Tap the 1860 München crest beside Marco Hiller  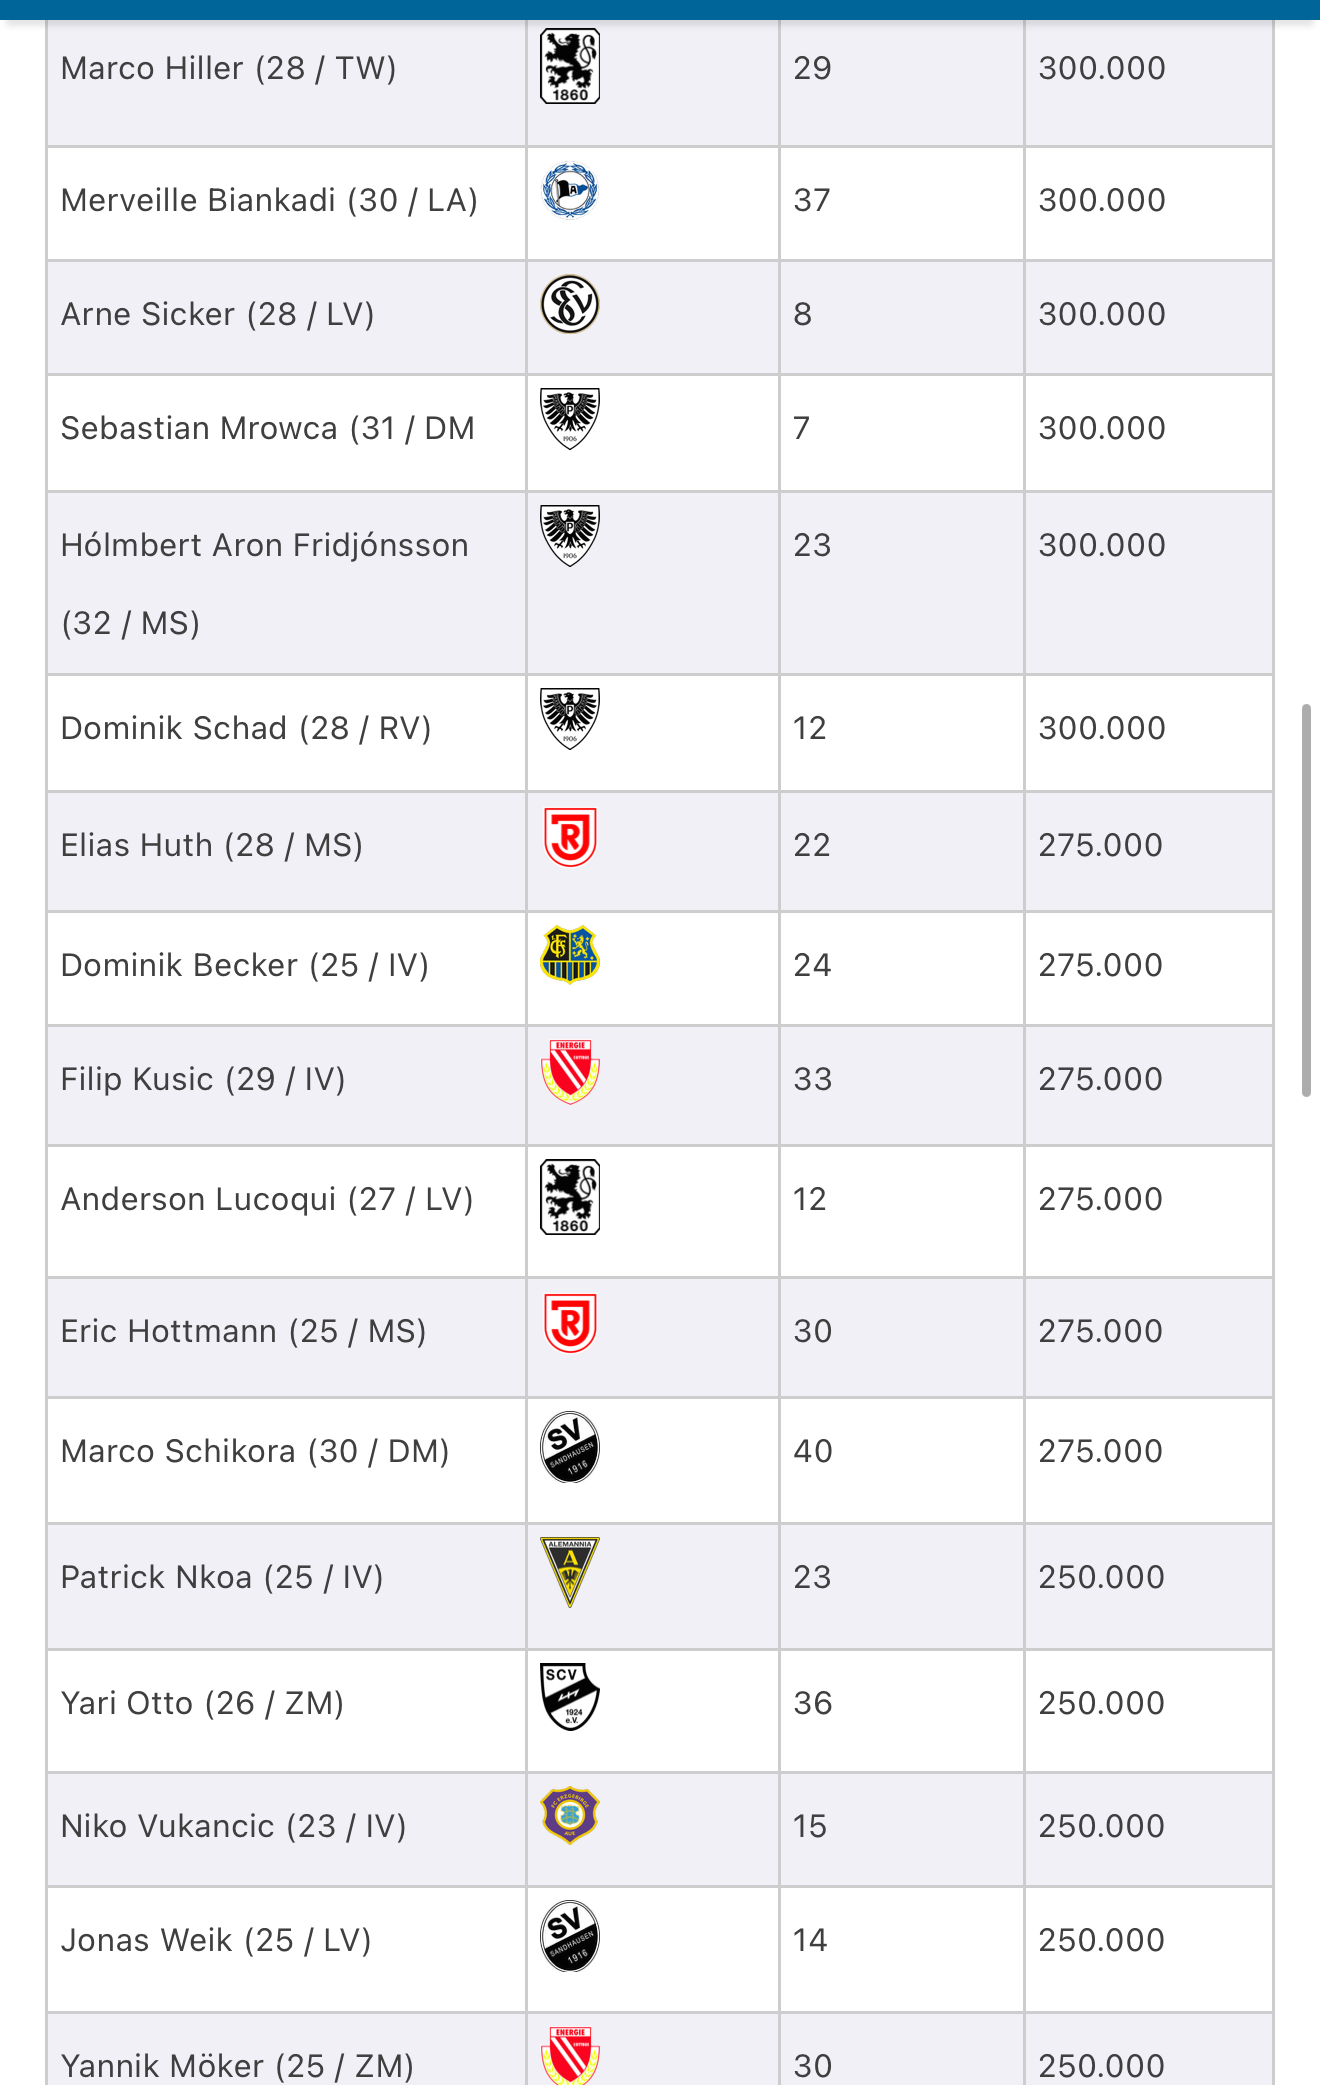[x=570, y=66]
